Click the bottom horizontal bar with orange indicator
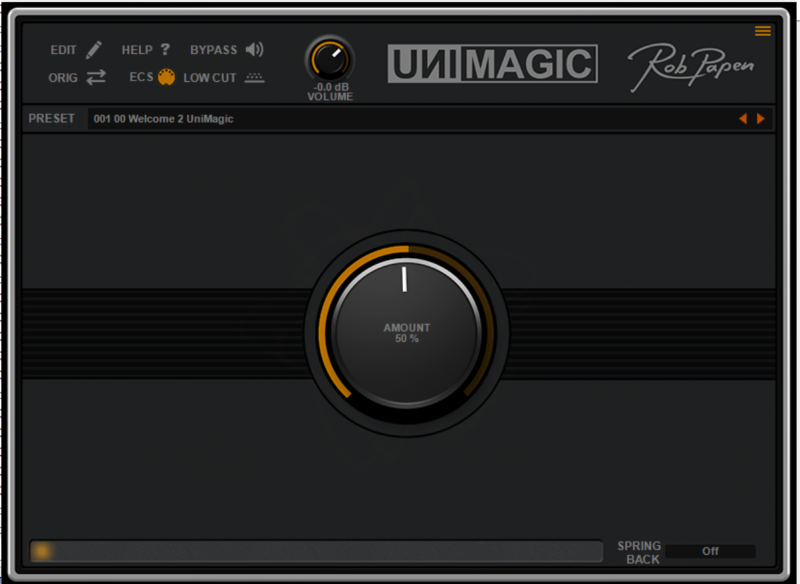 click(316, 551)
